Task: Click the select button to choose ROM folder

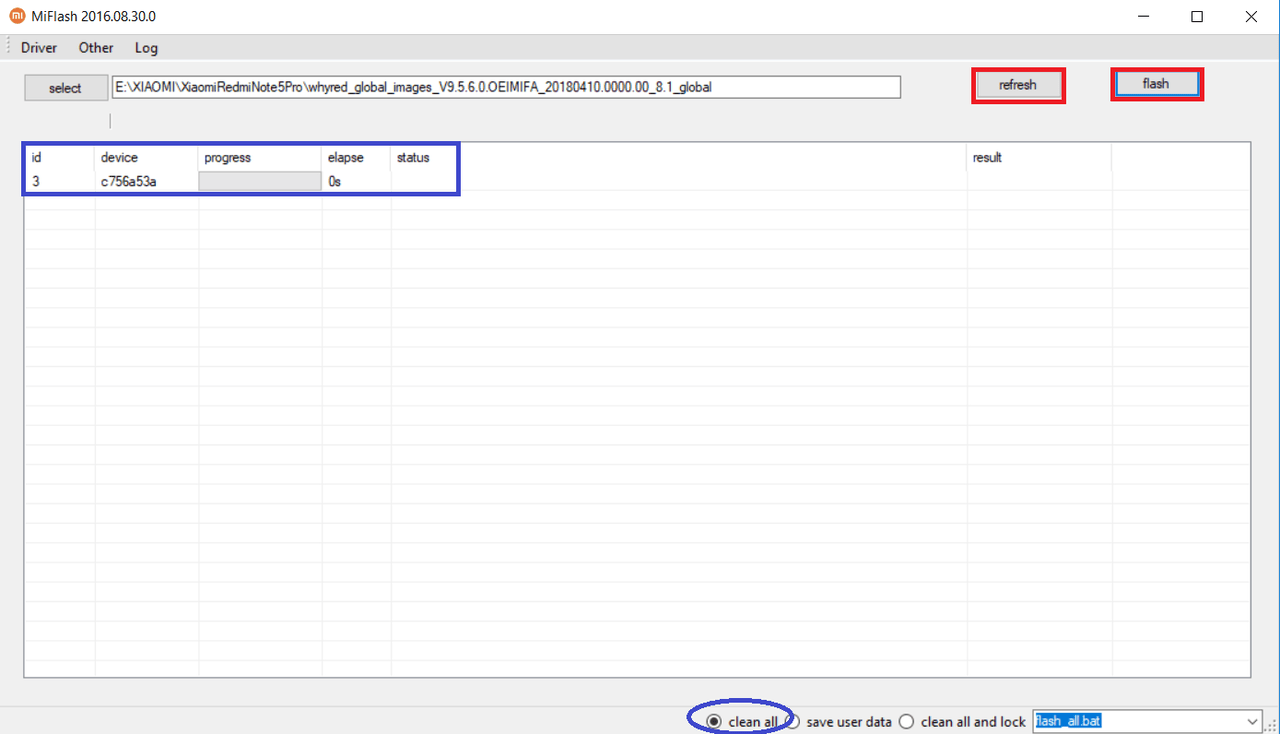Action: 65,88
